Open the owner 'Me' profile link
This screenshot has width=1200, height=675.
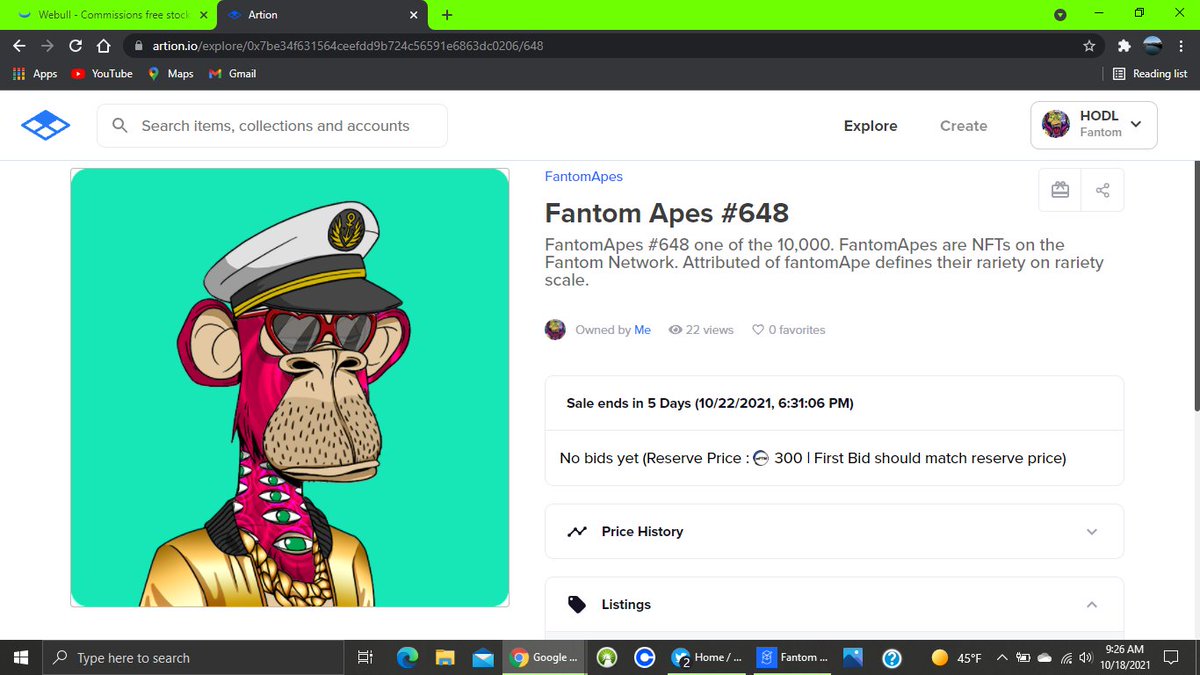(x=642, y=330)
